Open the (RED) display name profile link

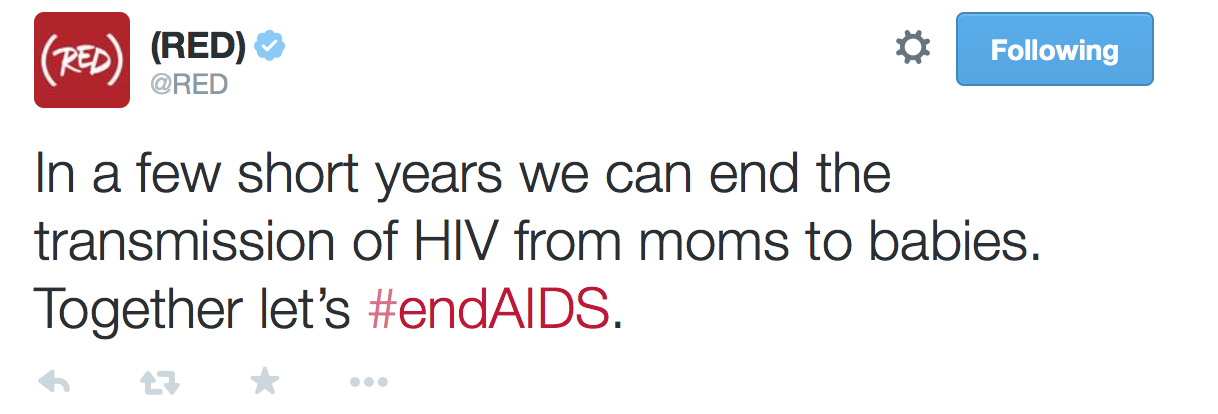[x=197, y=47]
